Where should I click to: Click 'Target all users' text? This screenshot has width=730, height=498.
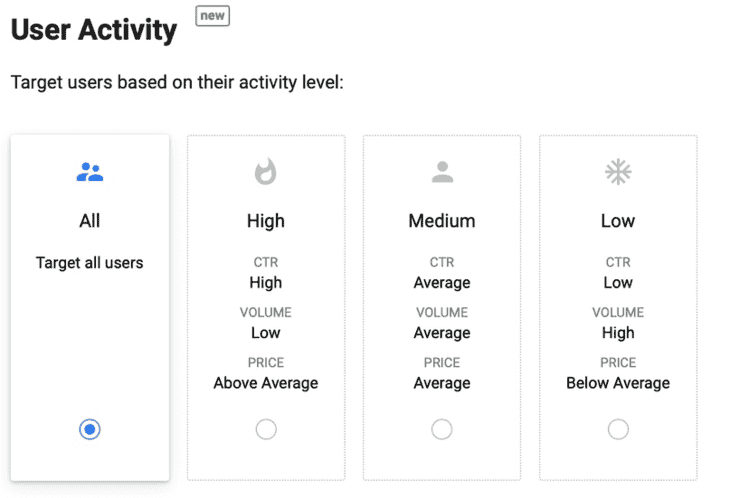click(89, 263)
